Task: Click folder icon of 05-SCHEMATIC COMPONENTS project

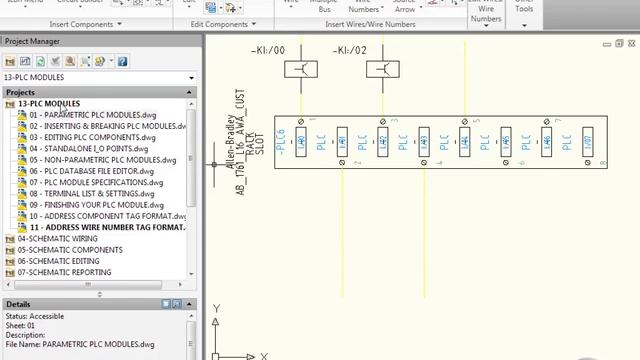Action: tap(10, 250)
